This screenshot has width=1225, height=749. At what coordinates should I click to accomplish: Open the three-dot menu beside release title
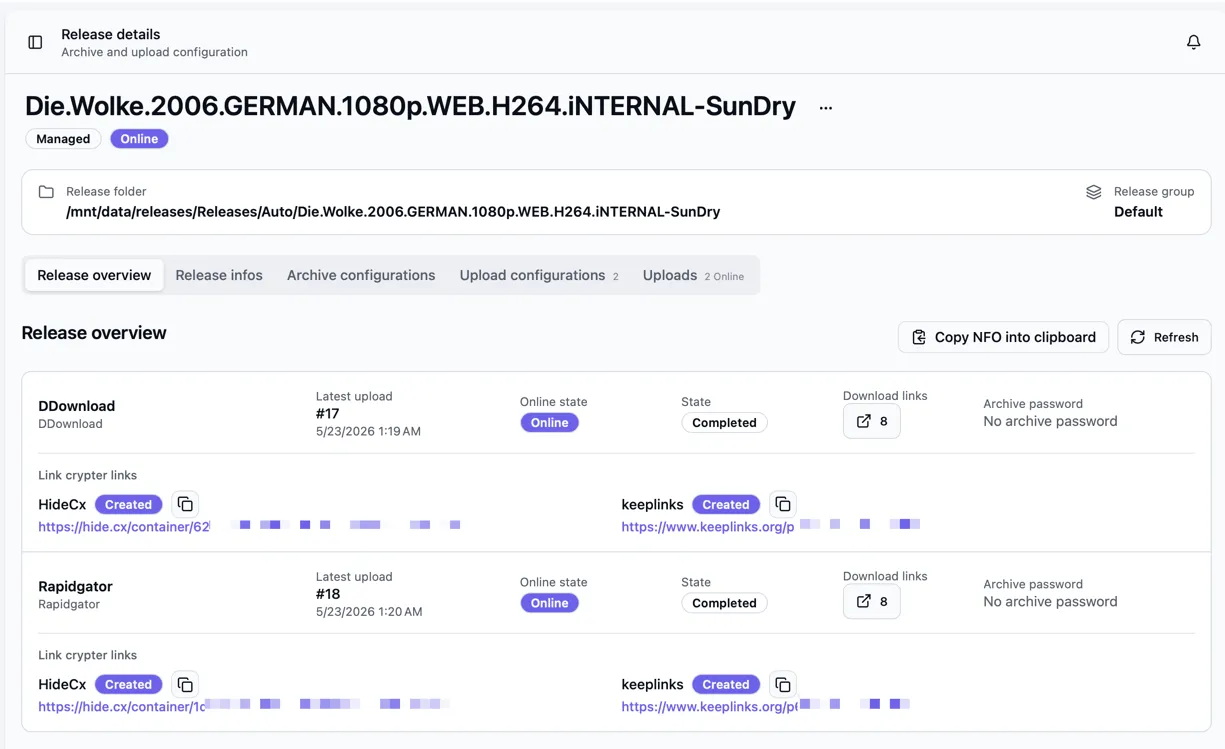point(825,108)
